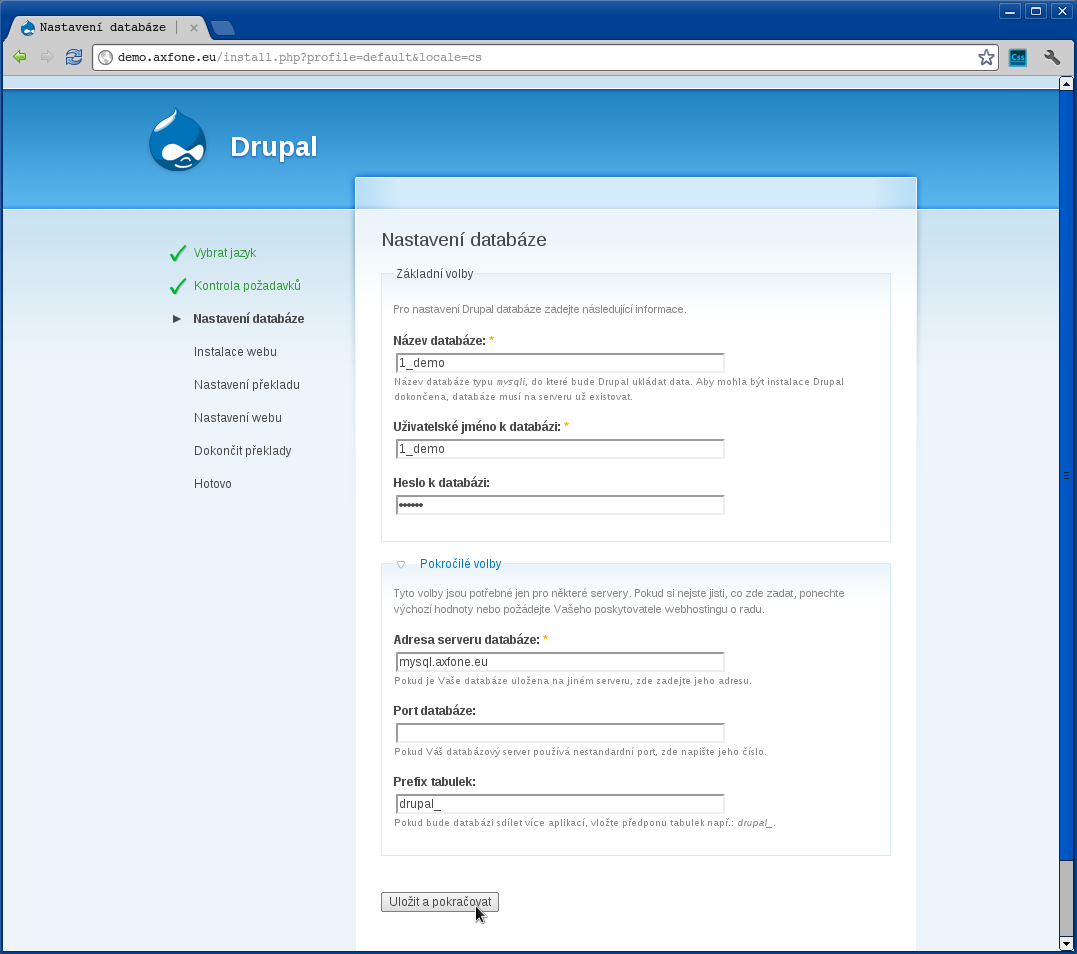
Task: Reload the page with the refresh icon
Action: point(74,57)
